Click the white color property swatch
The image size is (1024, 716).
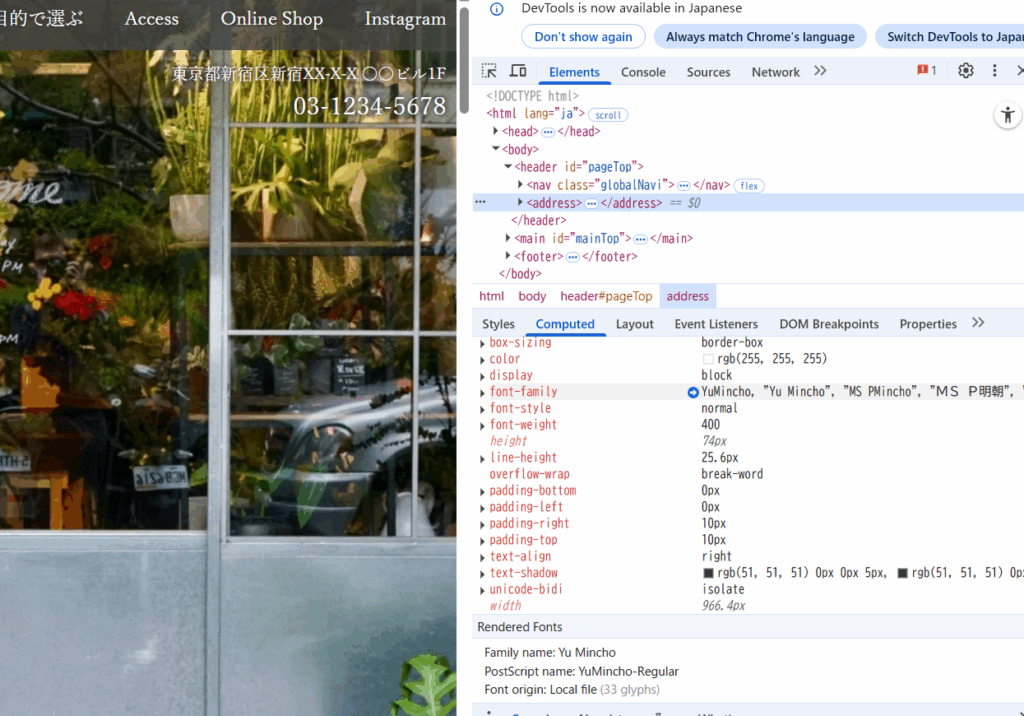point(708,360)
